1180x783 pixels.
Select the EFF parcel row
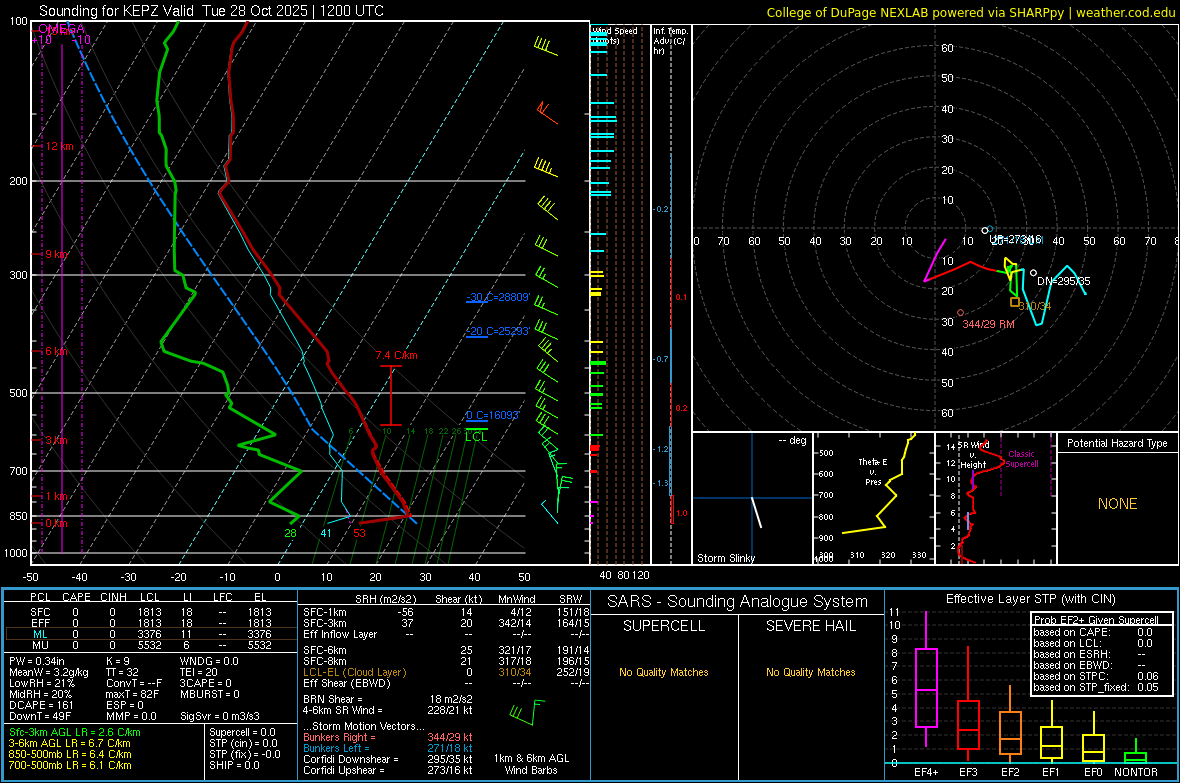pyautogui.click(x=151, y=623)
